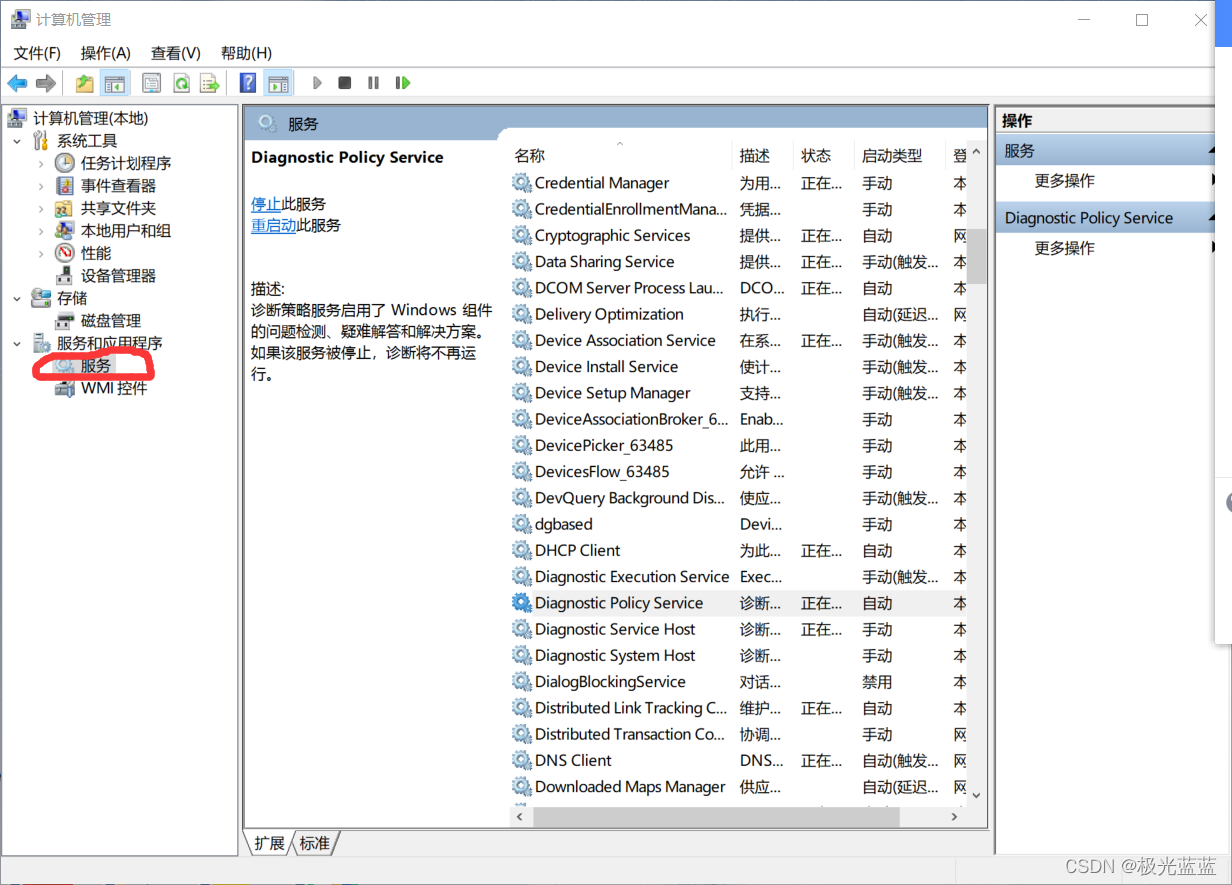The image size is (1232, 885).
Task: Open the Properties toolbar icon
Action: coord(152,83)
